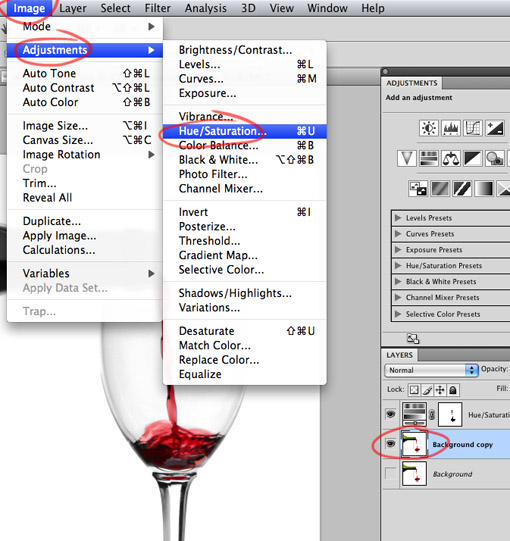Click the Levels adjustment histogram icon
Screen dimensions: 510x541
coord(451,128)
